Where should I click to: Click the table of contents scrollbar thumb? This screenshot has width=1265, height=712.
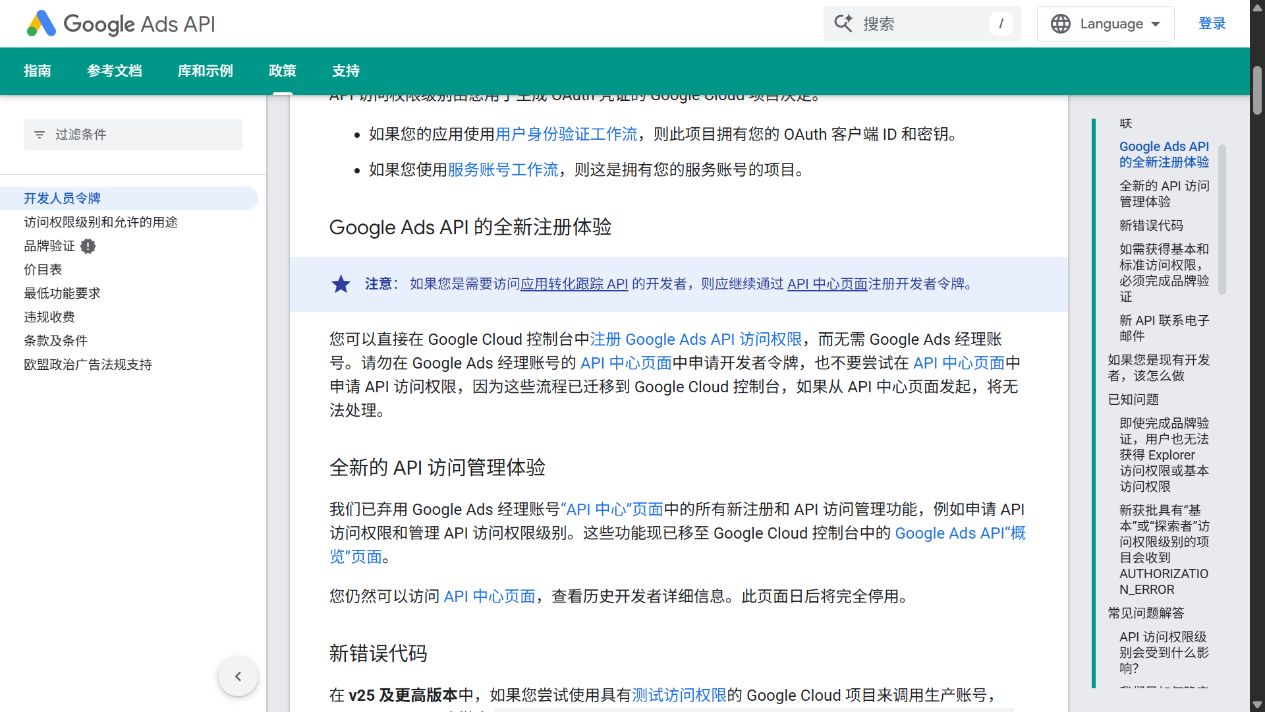(x=1221, y=219)
